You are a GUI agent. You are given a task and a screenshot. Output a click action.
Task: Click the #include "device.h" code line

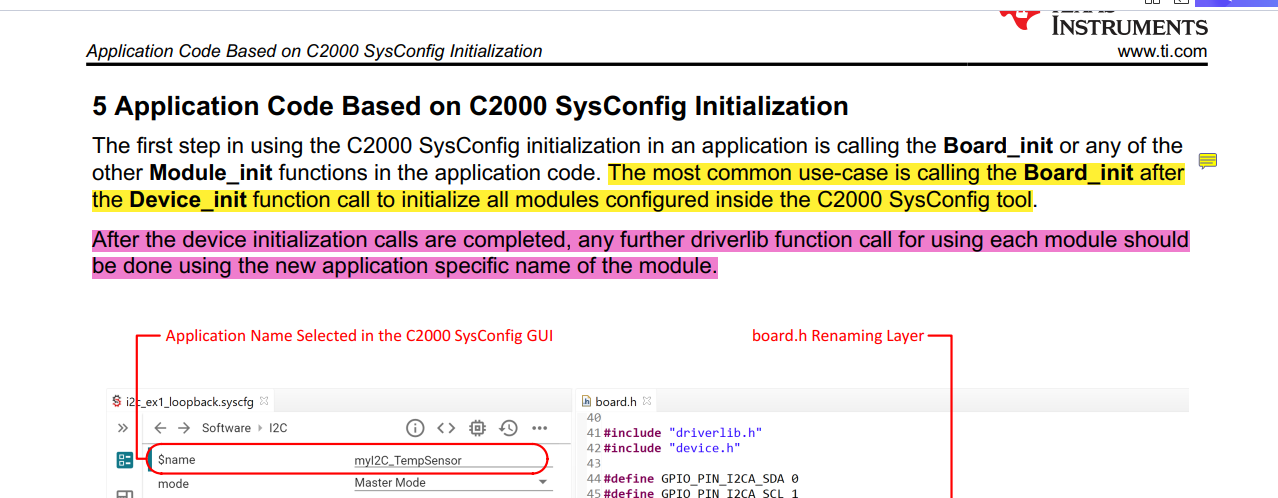click(672, 448)
